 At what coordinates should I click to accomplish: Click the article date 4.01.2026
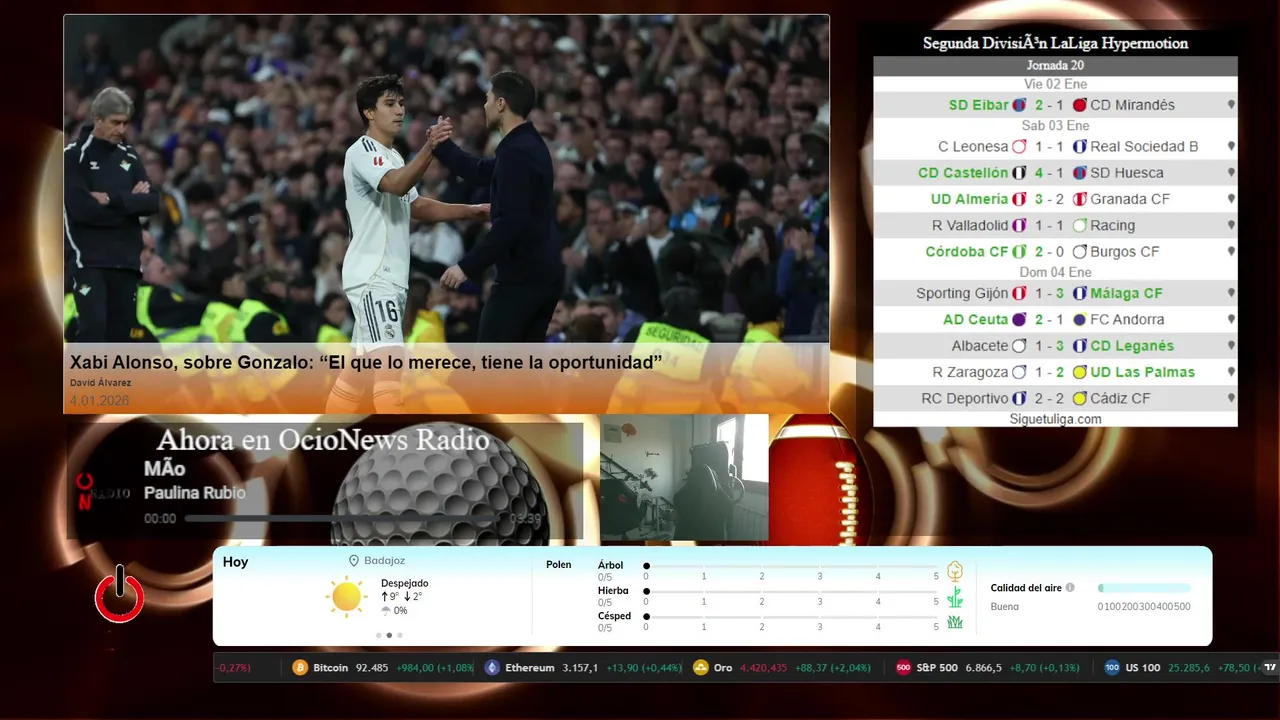coord(99,401)
